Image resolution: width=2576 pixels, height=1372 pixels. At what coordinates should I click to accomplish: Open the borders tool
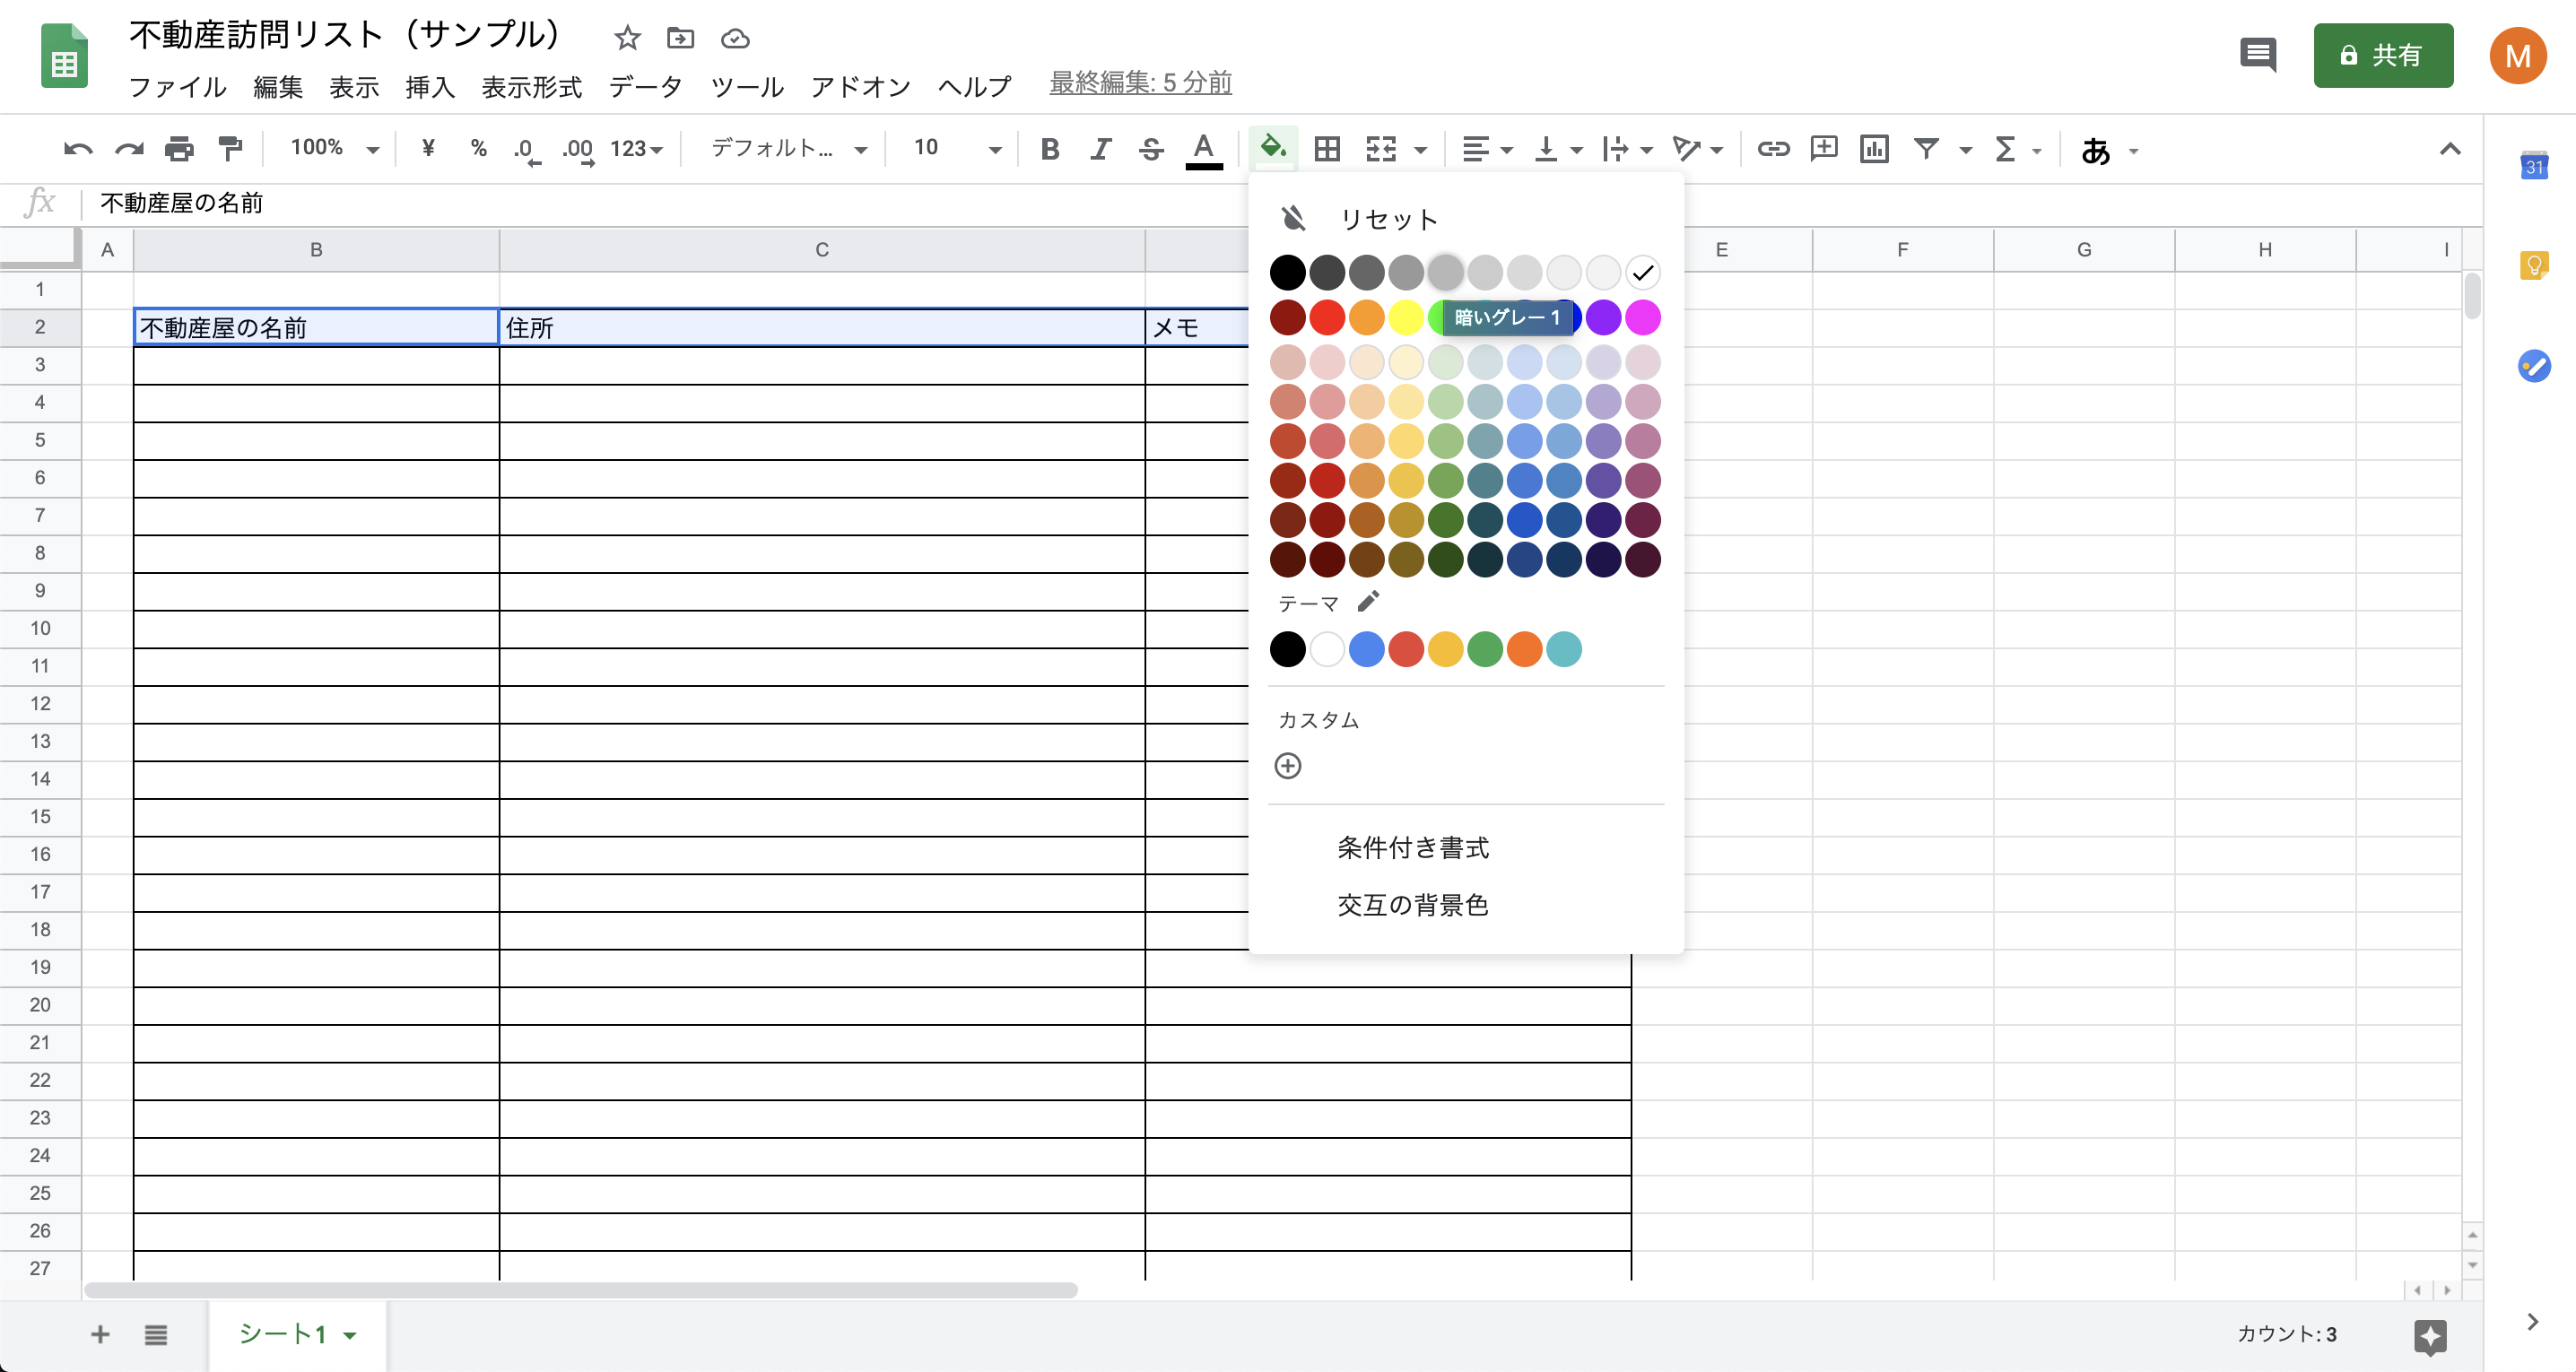tap(1327, 149)
